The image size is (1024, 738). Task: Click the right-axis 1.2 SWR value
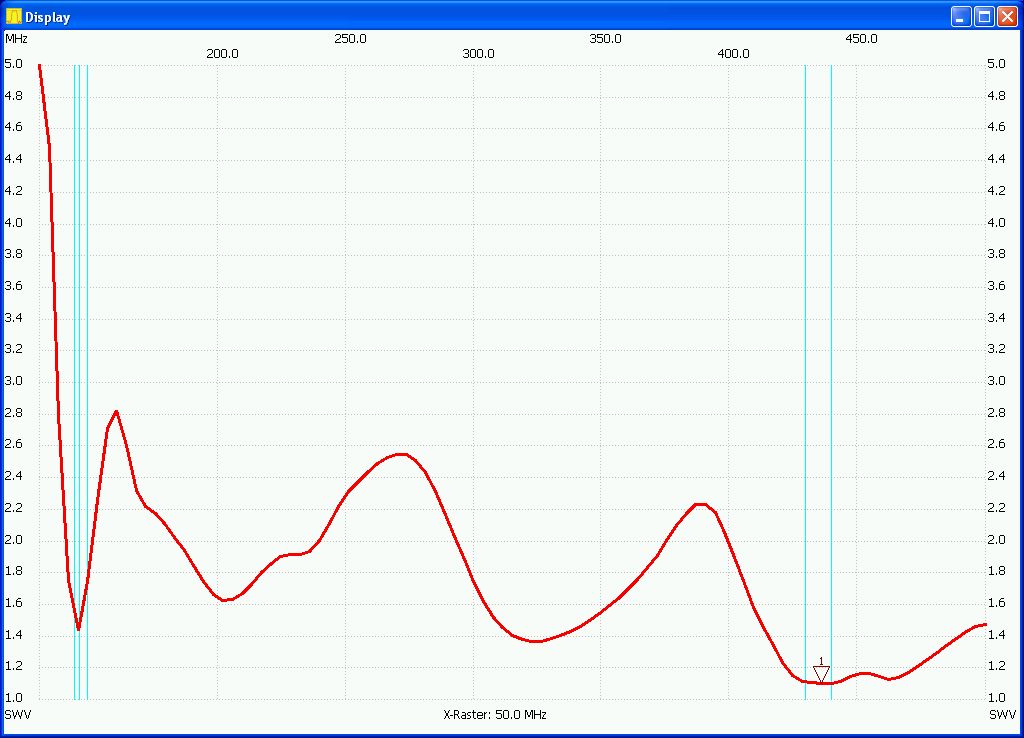pos(997,666)
